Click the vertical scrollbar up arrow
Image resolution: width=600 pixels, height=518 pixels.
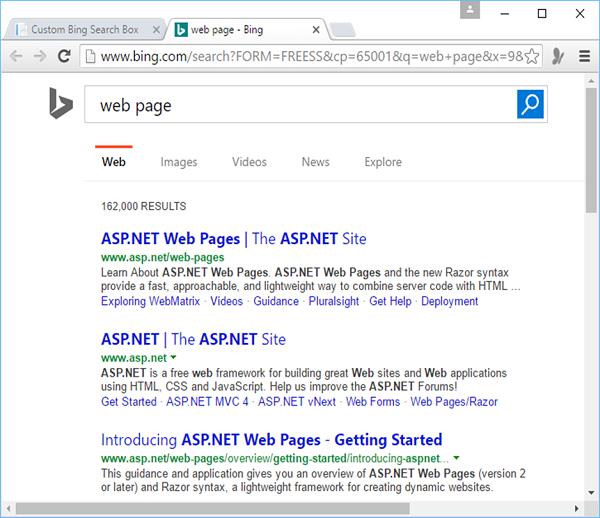591,81
